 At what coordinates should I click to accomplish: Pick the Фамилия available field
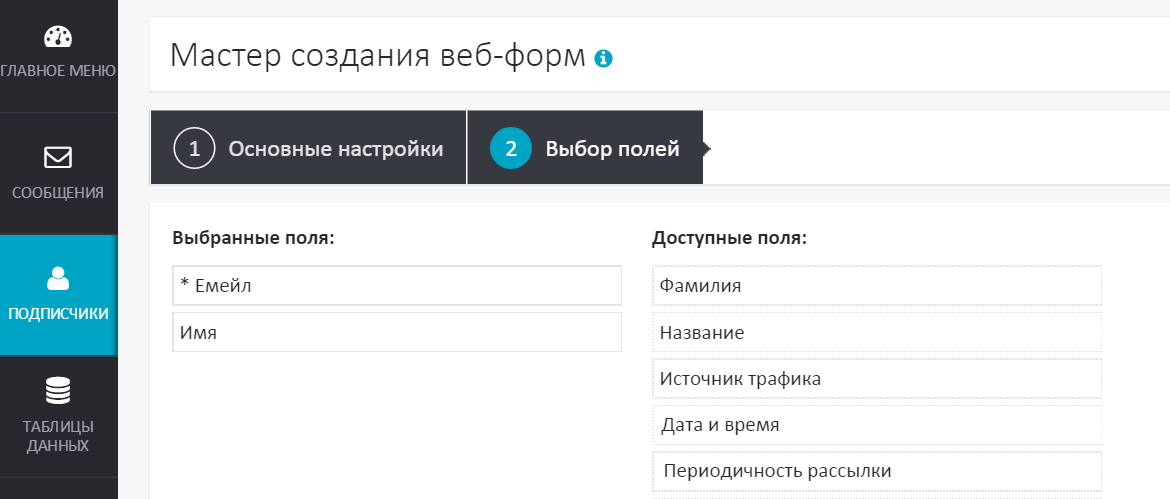(x=876, y=286)
